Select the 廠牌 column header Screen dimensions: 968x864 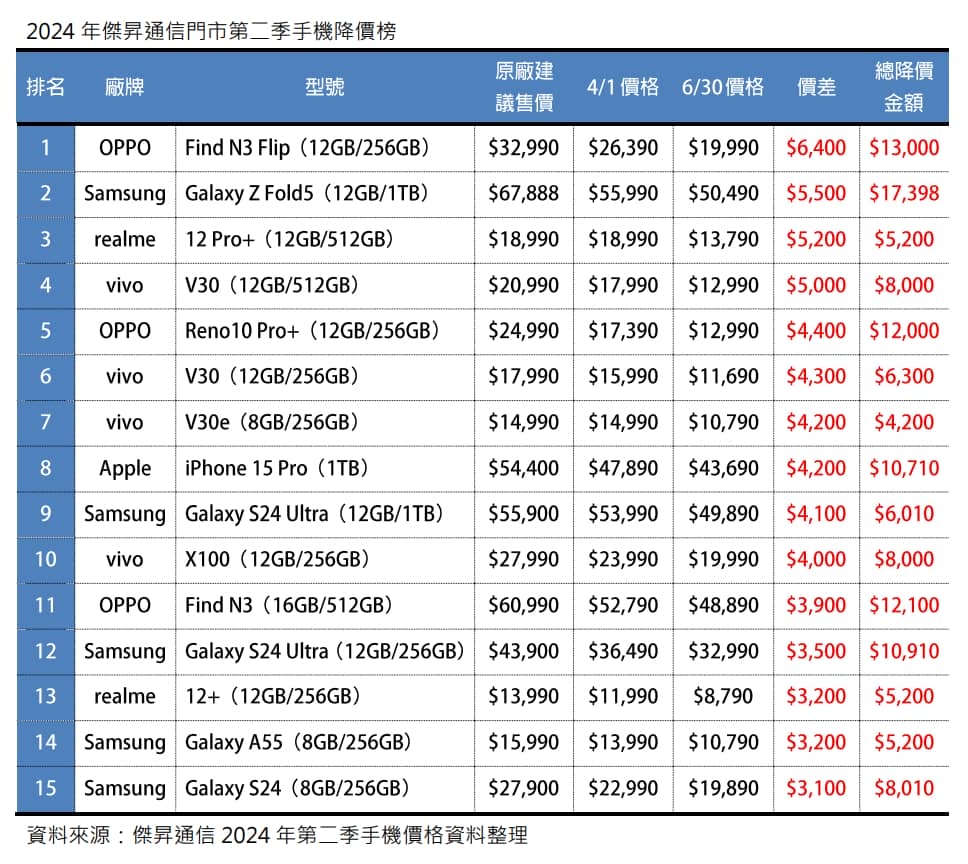(x=125, y=87)
